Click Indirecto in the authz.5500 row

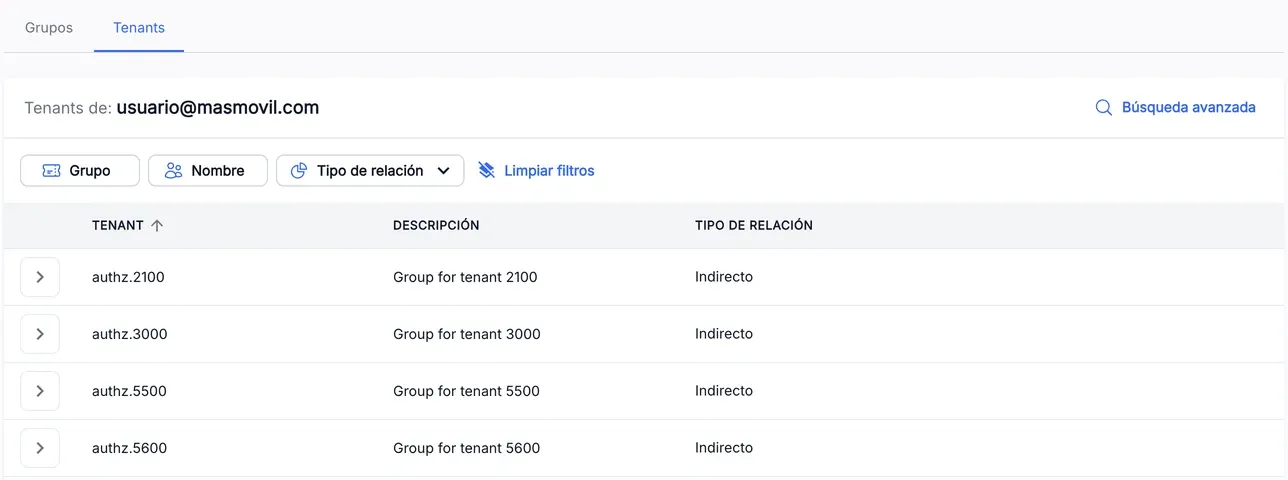[x=724, y=390]
